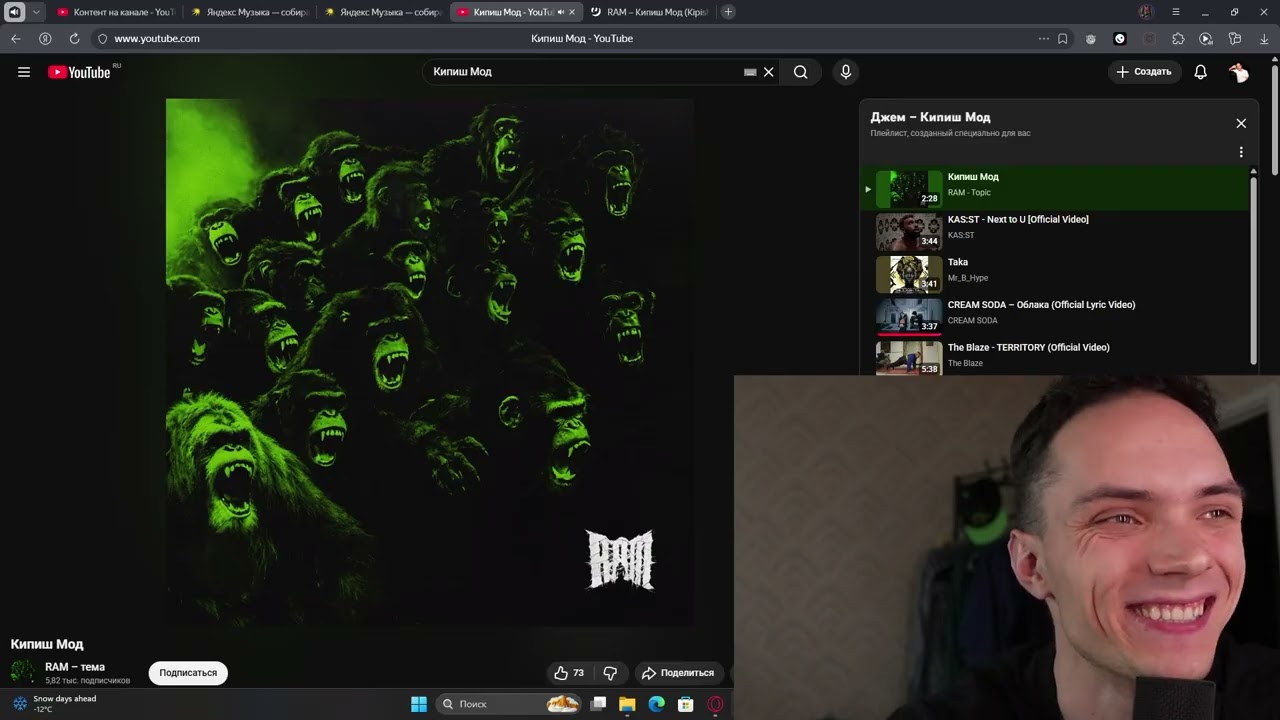Viewport: 1280px width, 720px height.
Task: Open browser downloads arrow
Action: pyautogui.click(x=1264, y=39)
